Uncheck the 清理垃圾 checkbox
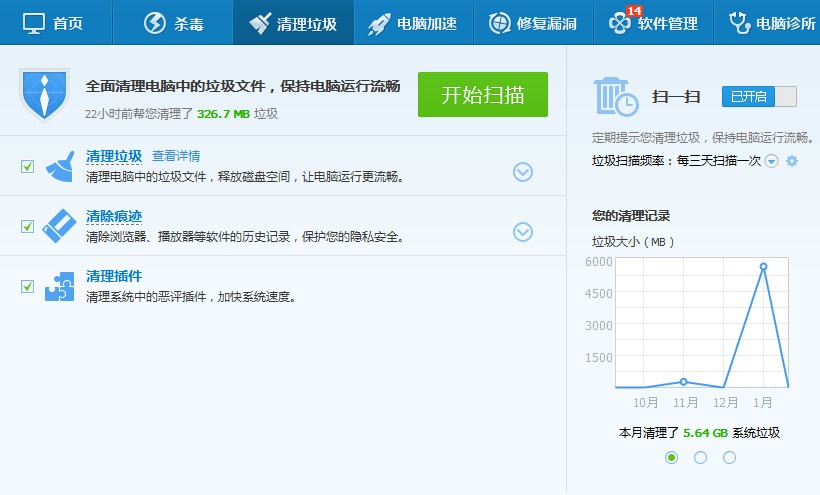This screenshot has height=495, width=820. (27, 166)
